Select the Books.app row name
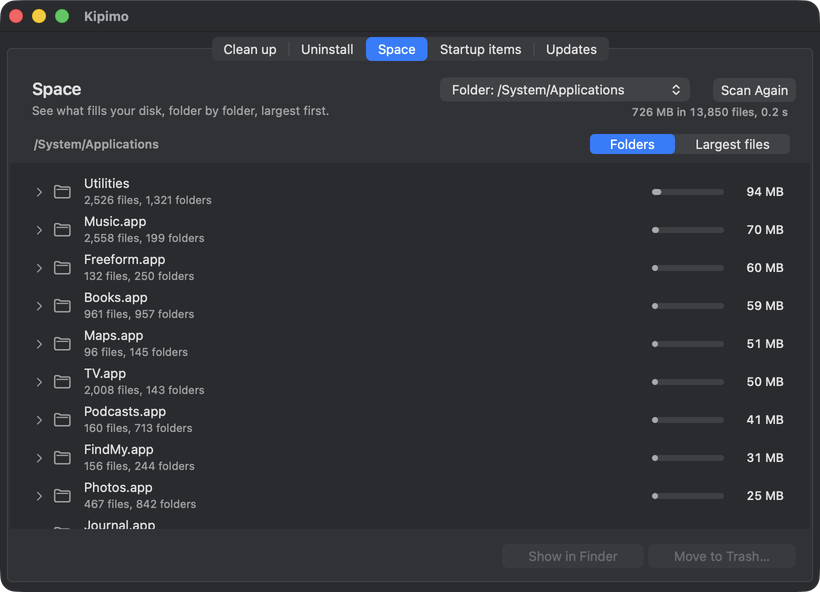This screenshot has height=592, width=820. 116,298
